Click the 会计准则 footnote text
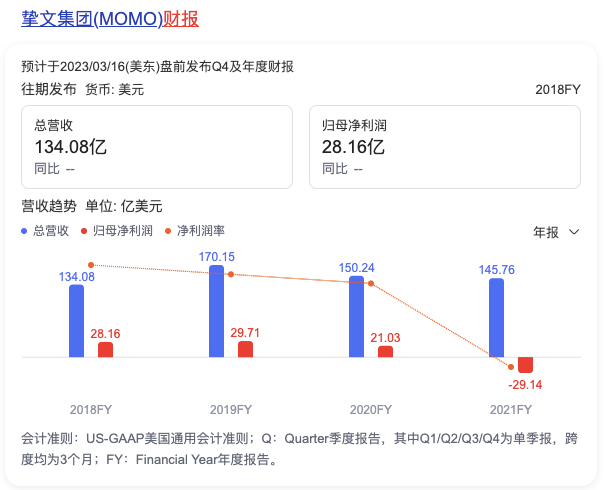604x490 pixels. [299, 449]
